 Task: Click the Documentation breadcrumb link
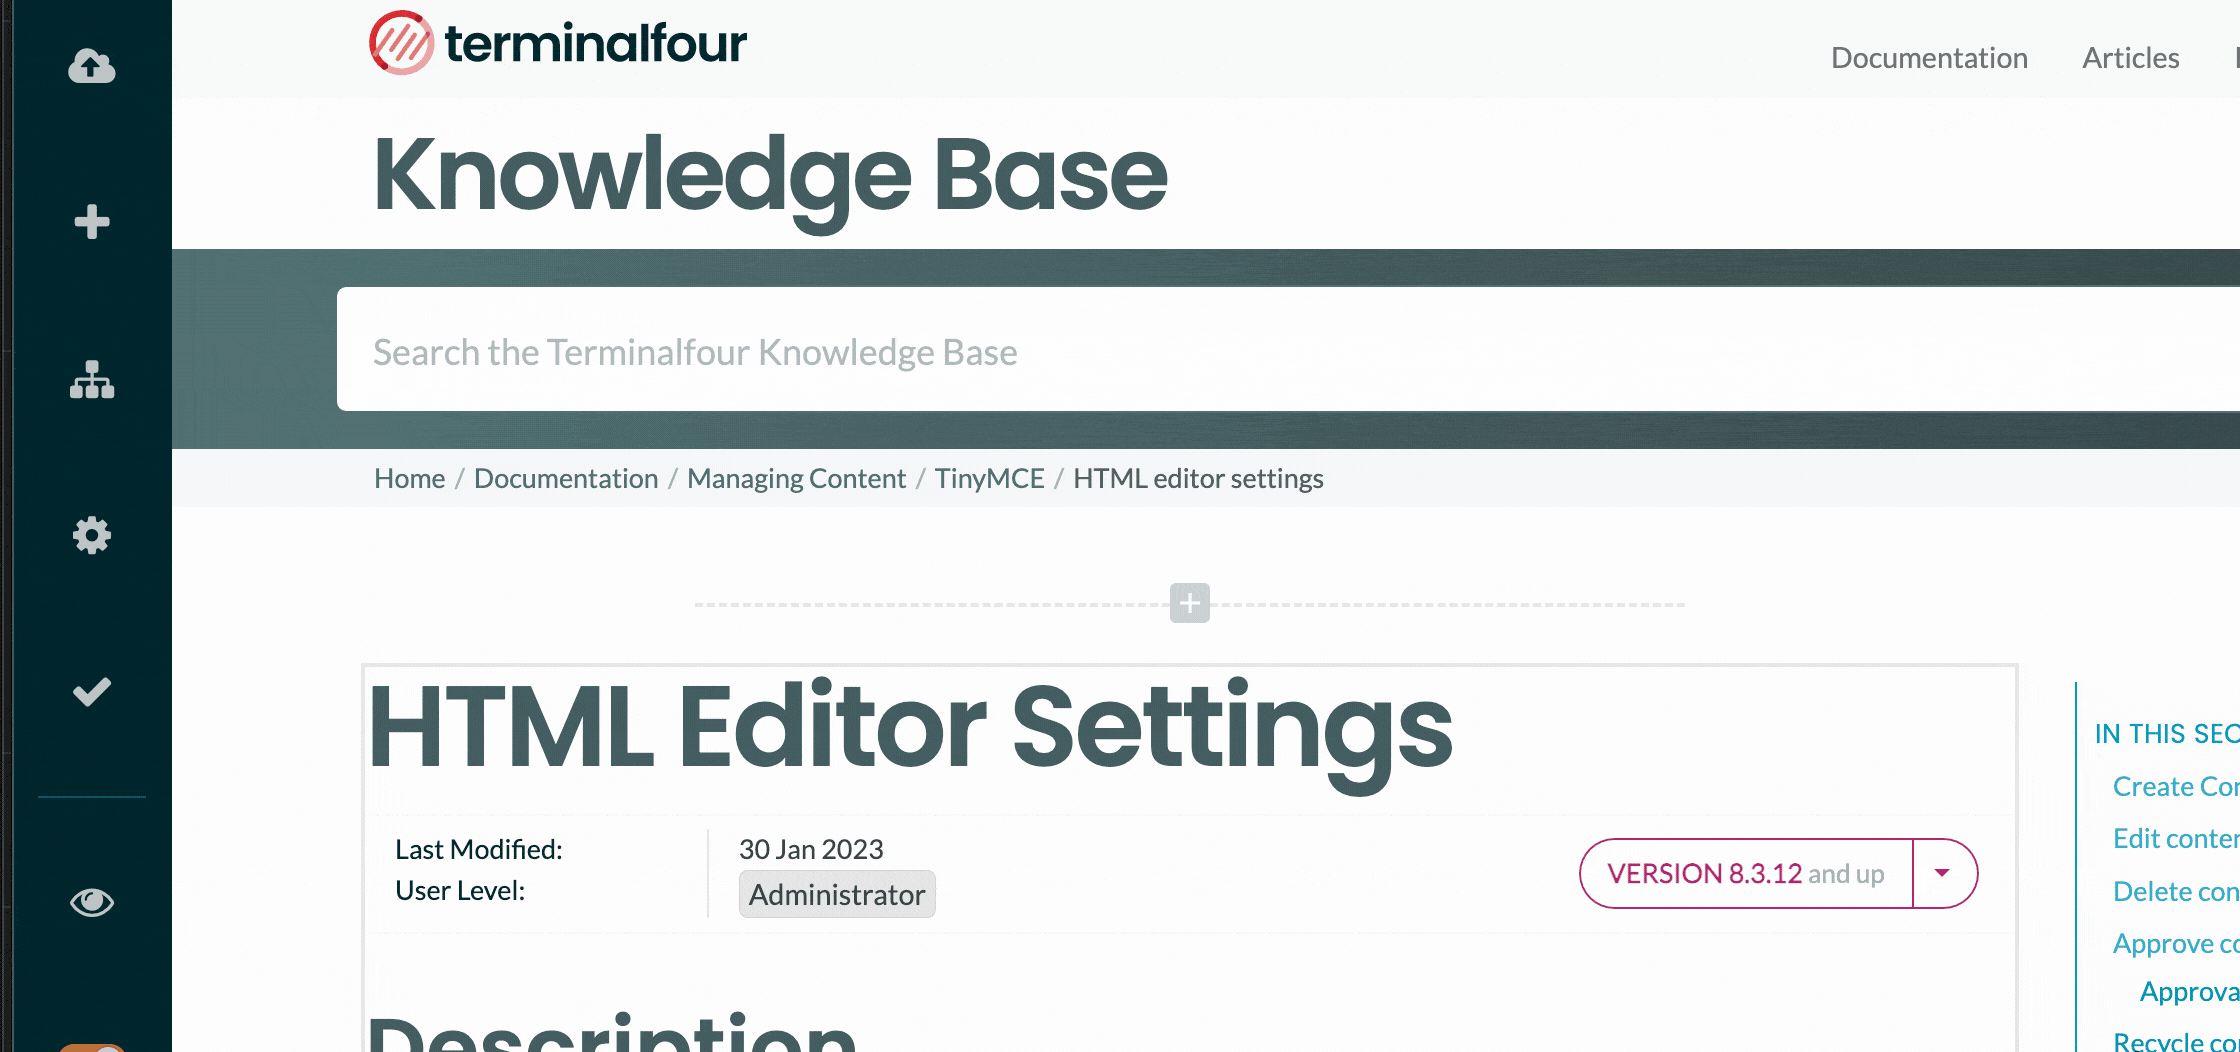[566, 478]
